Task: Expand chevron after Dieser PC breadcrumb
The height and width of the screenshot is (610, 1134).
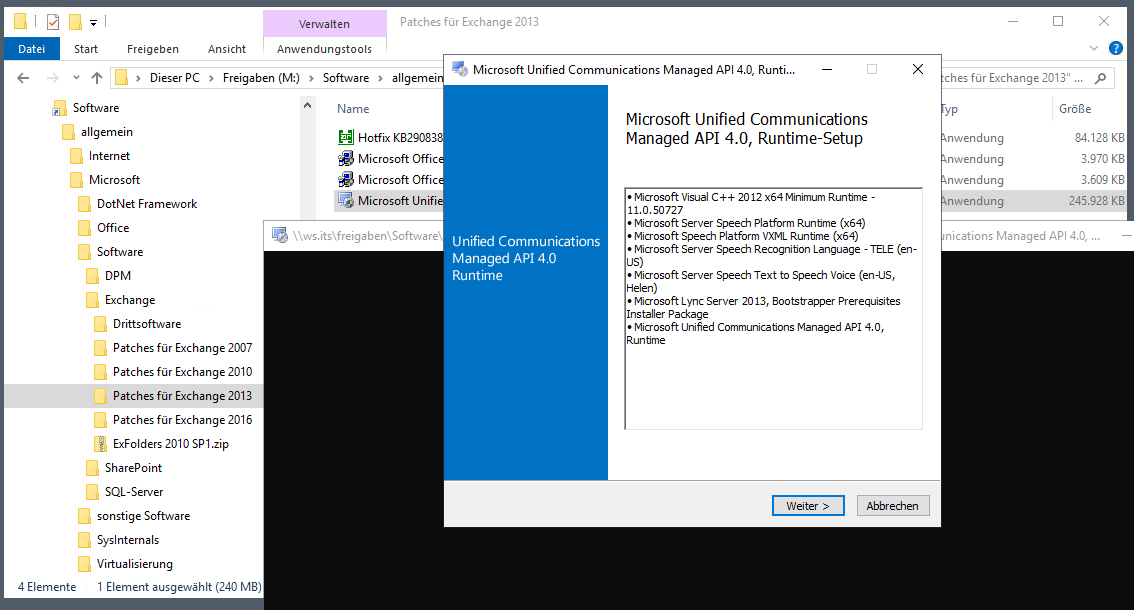Action: (x=211, y=78)
